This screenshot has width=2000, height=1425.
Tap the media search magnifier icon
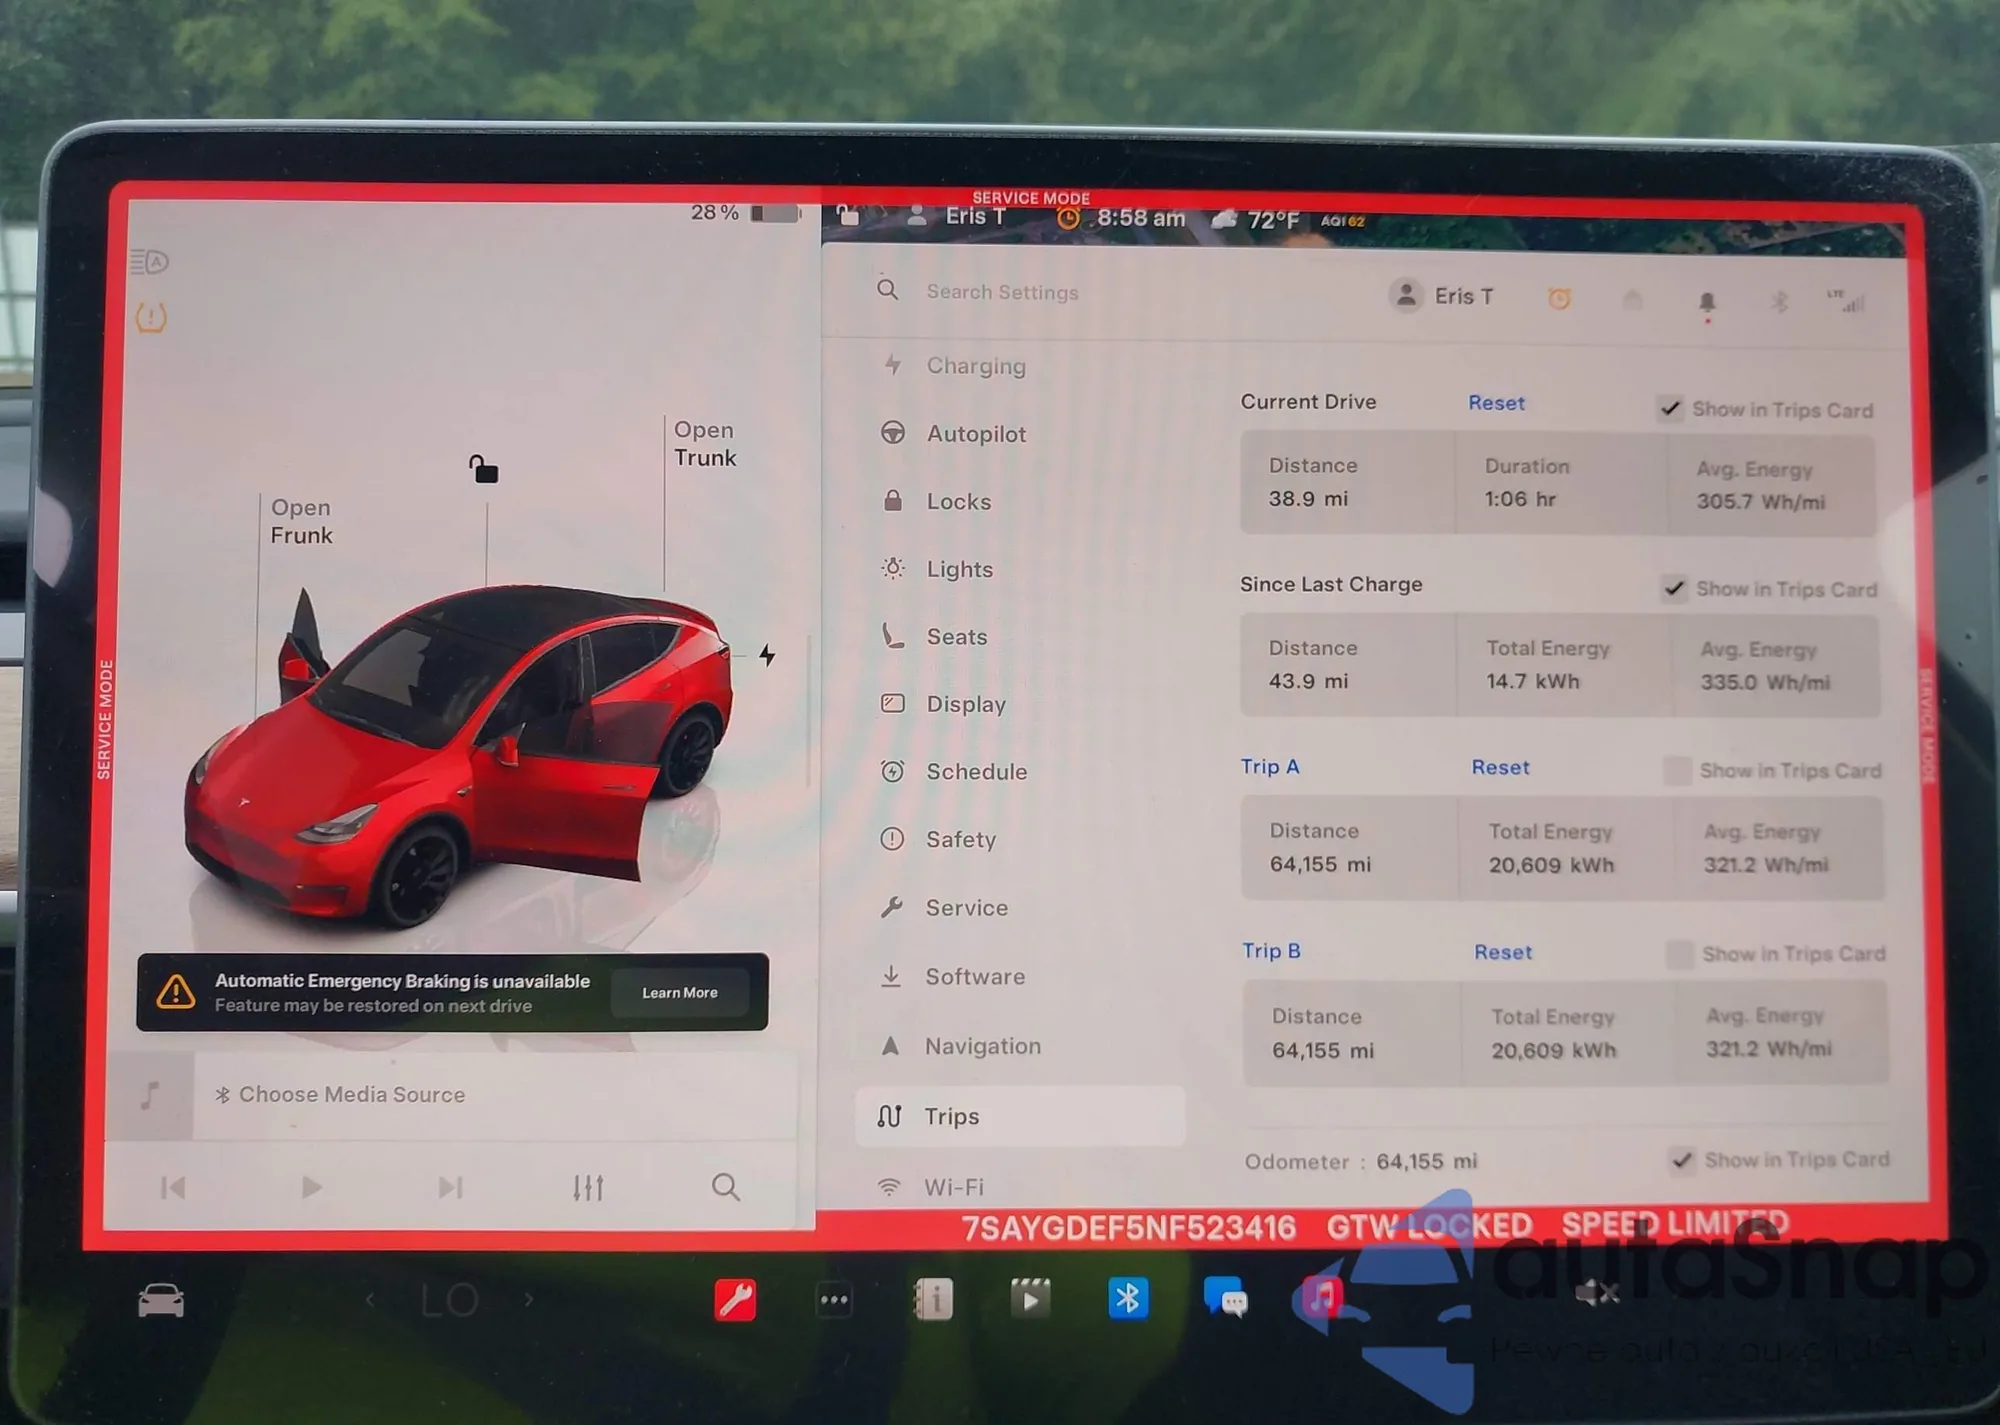coord(726,1187)
